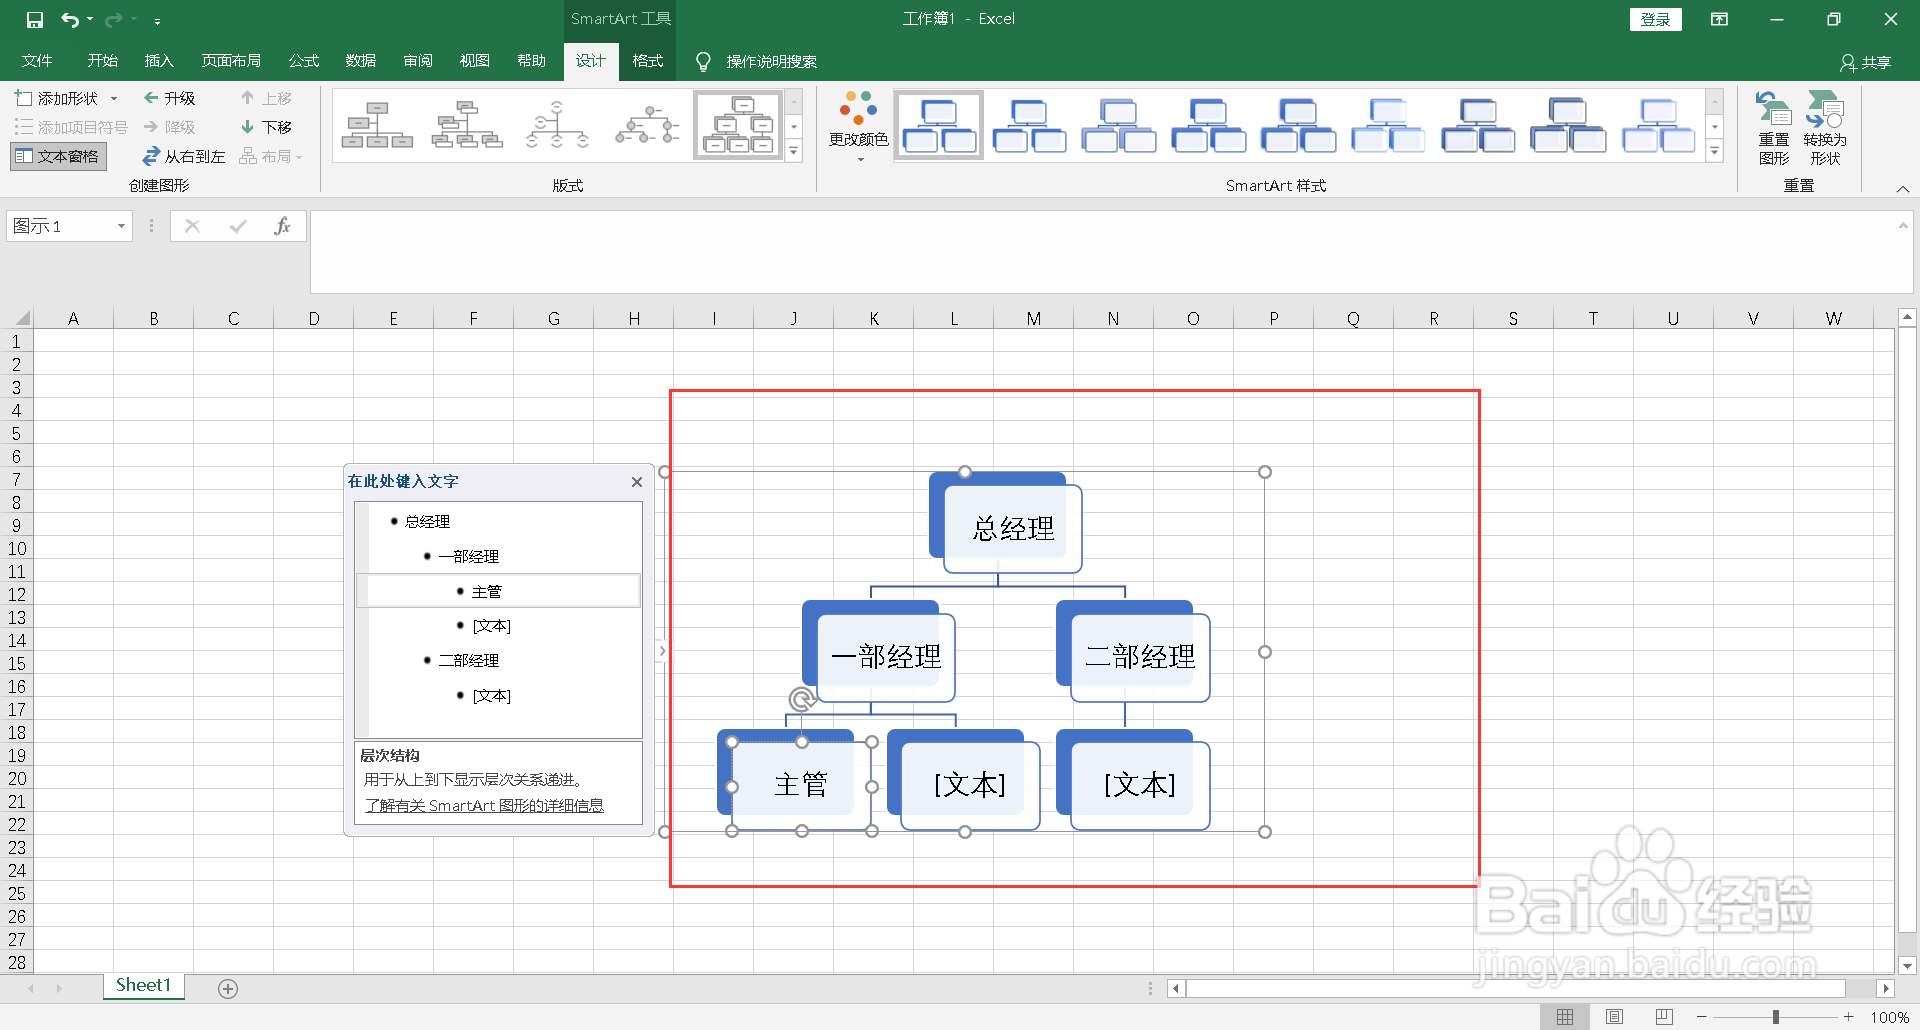
Task: Apply the eighth SmartArt style
Action: pos(1569,125)
